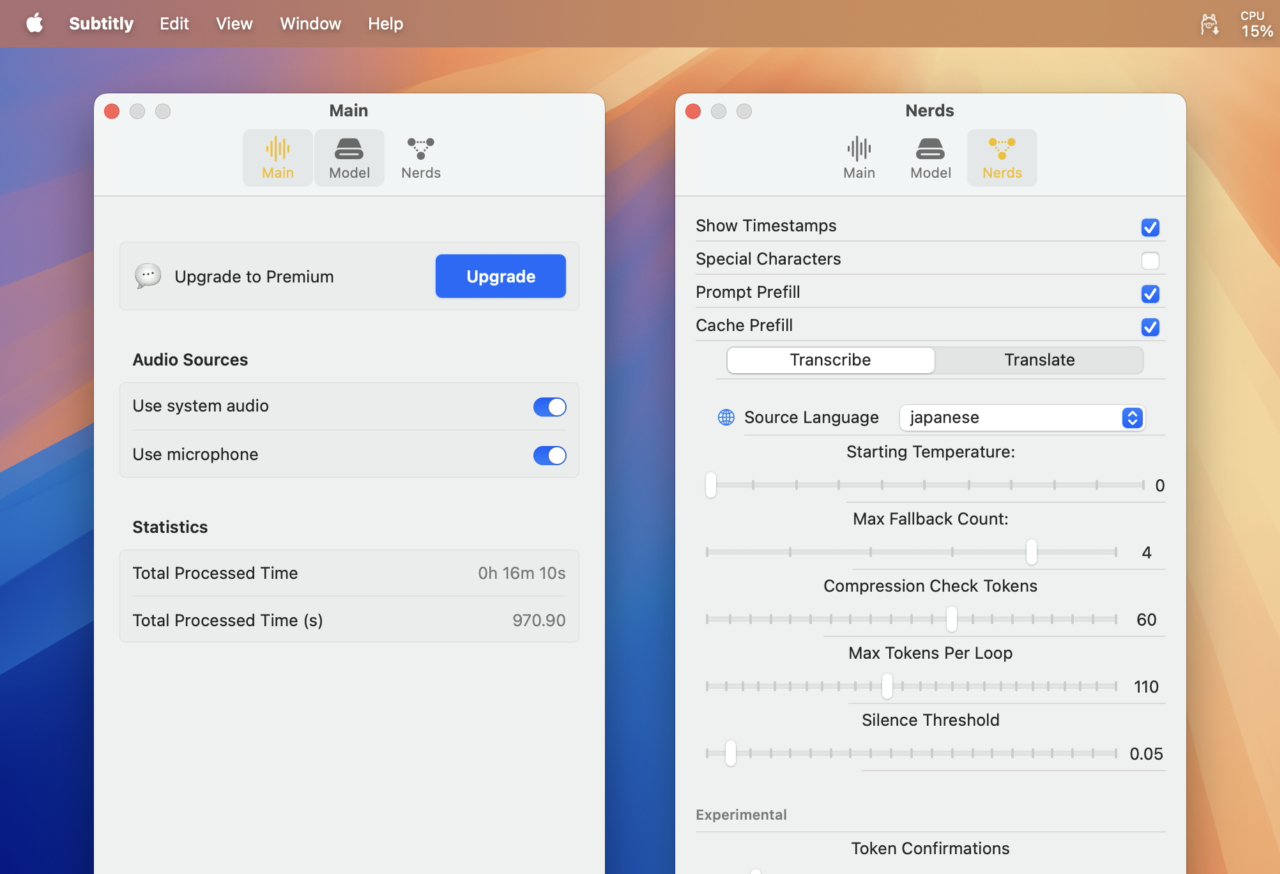Click the Max Fallback Count value 4
The width and height of the screenshot is (1280, 874).
pos(1147,553)
